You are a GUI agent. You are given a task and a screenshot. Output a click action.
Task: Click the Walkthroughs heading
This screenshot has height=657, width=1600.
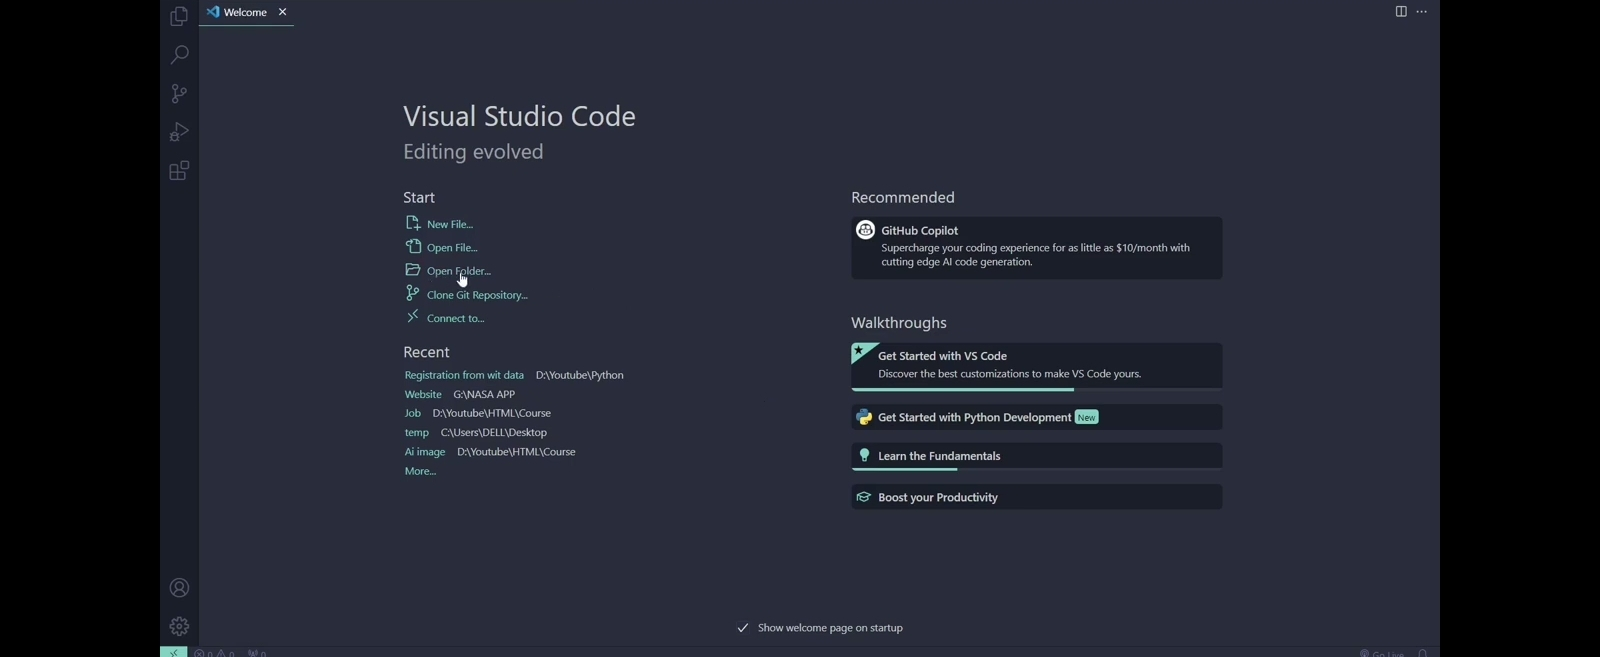coord(899,323)
